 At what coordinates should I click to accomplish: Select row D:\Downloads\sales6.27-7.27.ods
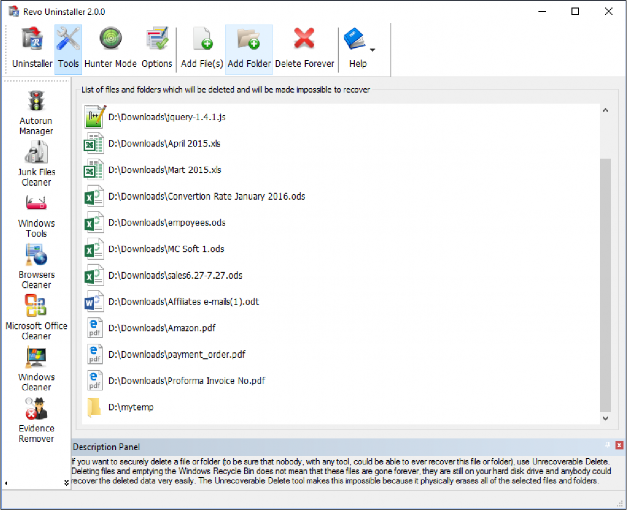pyautogui.click(x=341, y=276)
